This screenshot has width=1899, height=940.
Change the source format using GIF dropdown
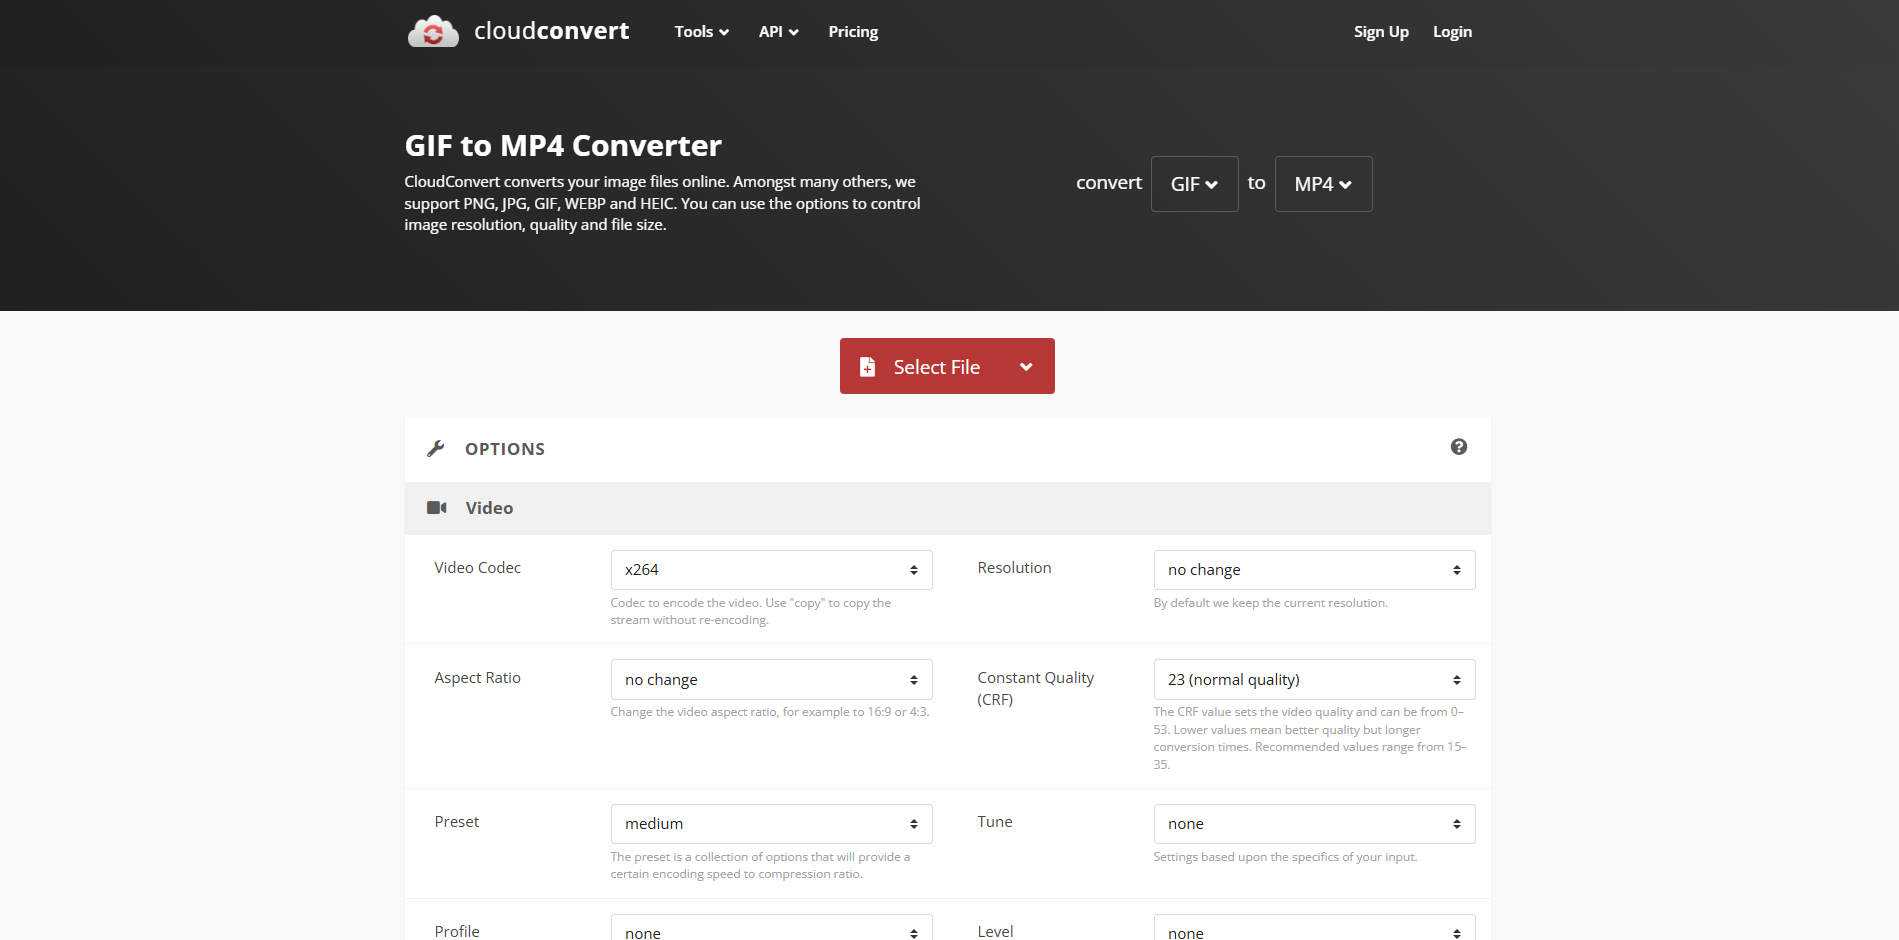pos(1194,183)
